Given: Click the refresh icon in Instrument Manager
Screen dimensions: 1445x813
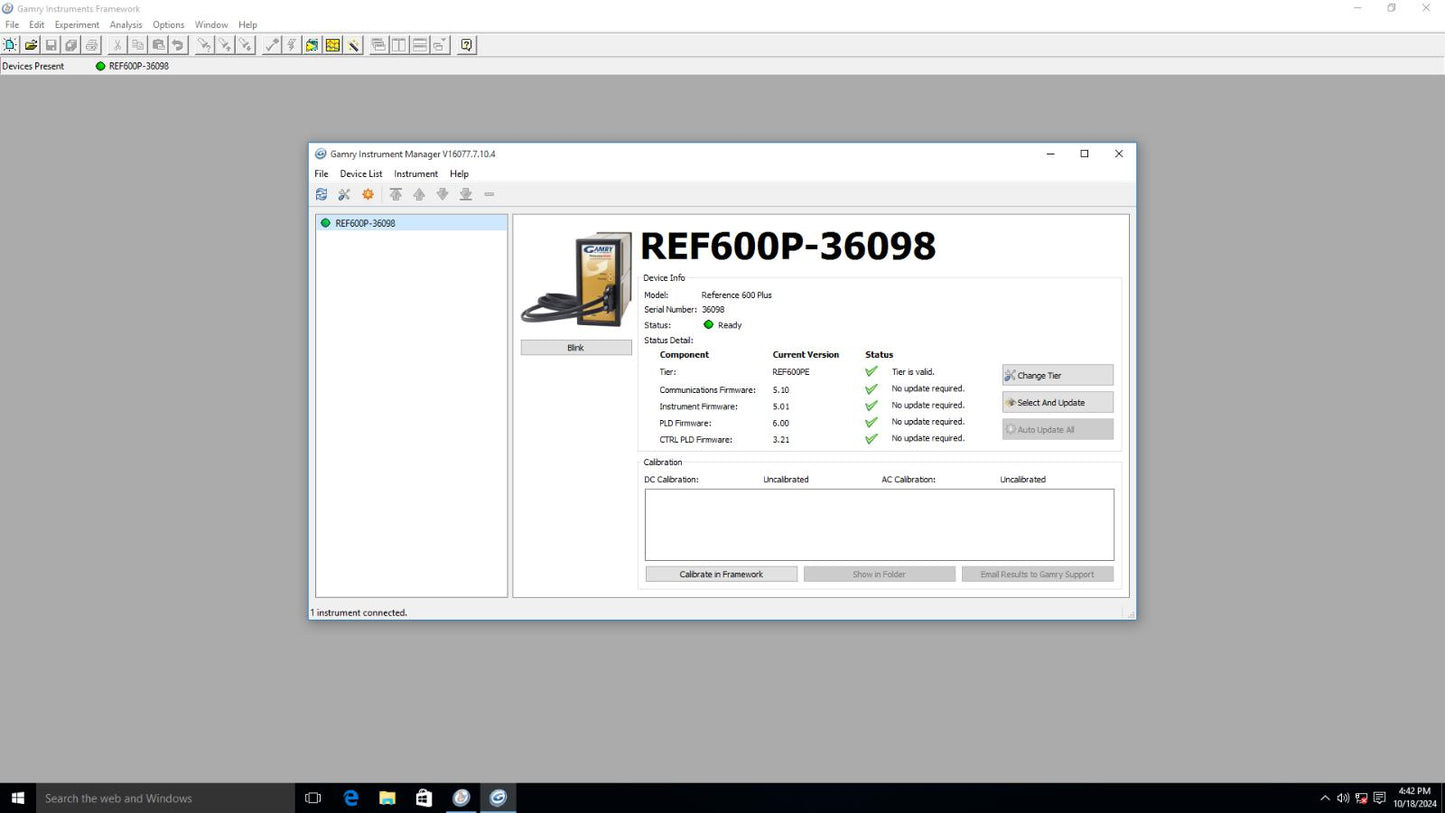Looking at the screenshot, I should [x=321, y=194].
